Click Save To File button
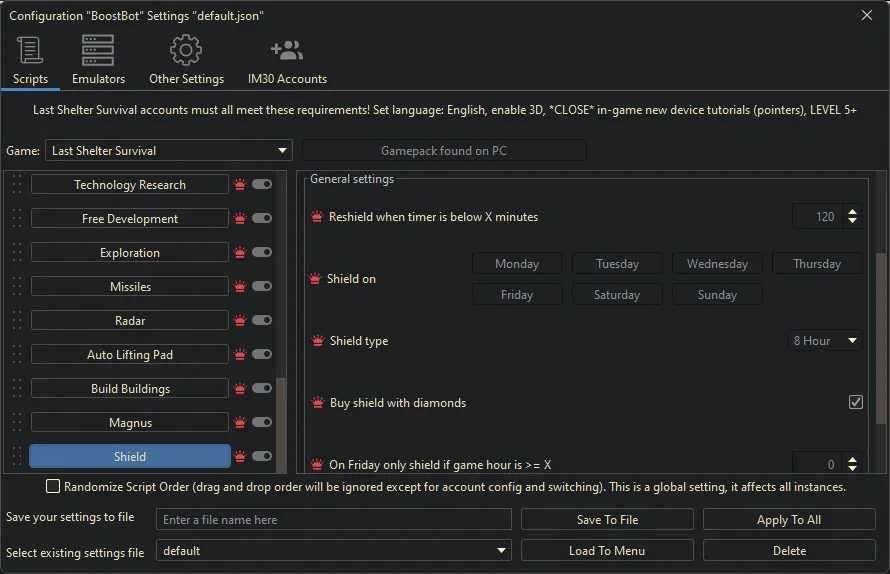Viewport: 890px width, 574px height. (607, 519)
